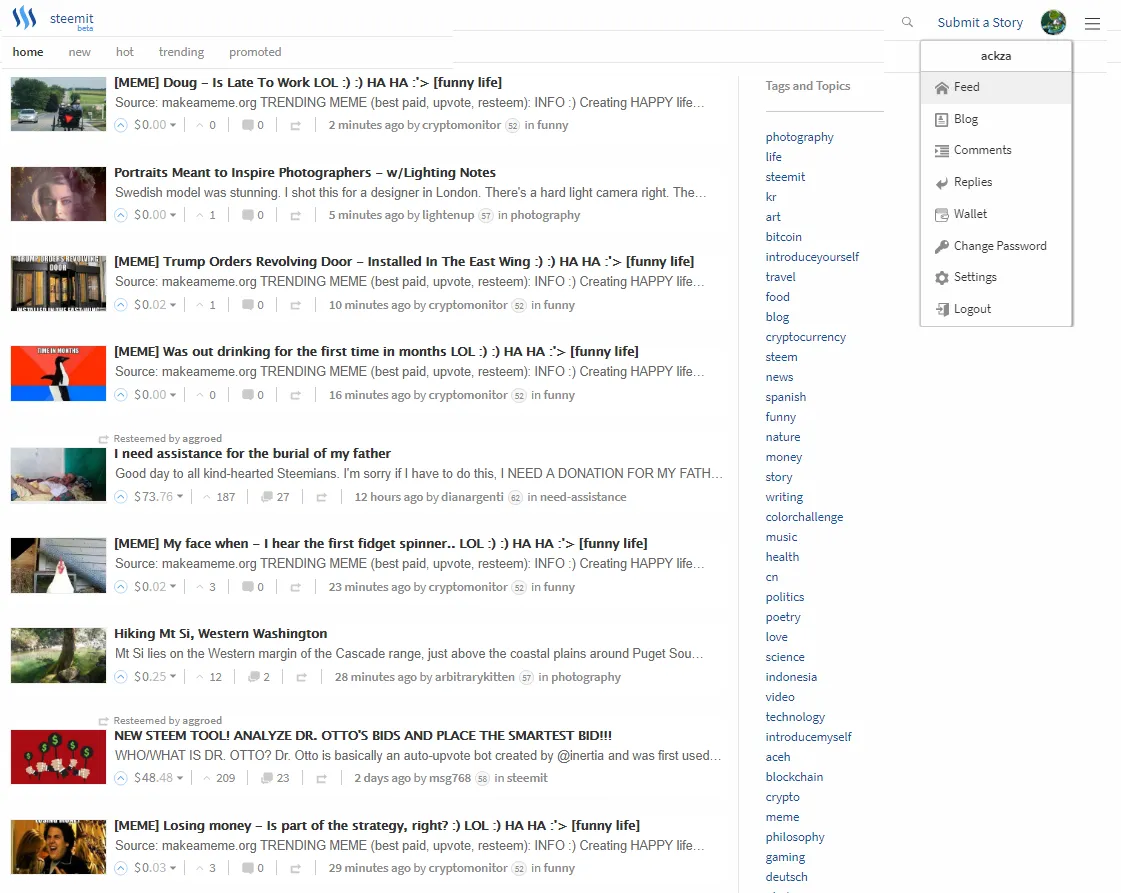Screen dimensions: 1121x893
Task: Resteem the fidget spinner meme post
Action: [295, 588]
